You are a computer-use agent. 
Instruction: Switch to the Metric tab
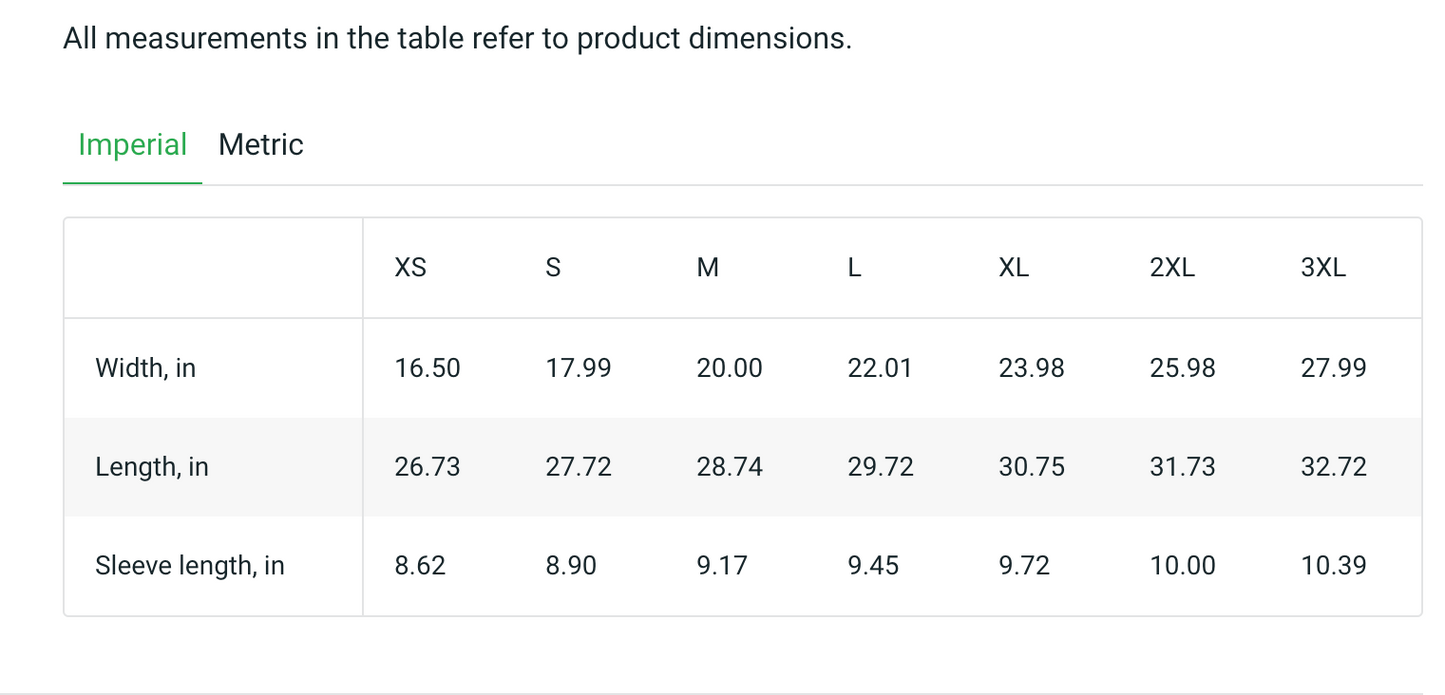click(x=260, y=145)
